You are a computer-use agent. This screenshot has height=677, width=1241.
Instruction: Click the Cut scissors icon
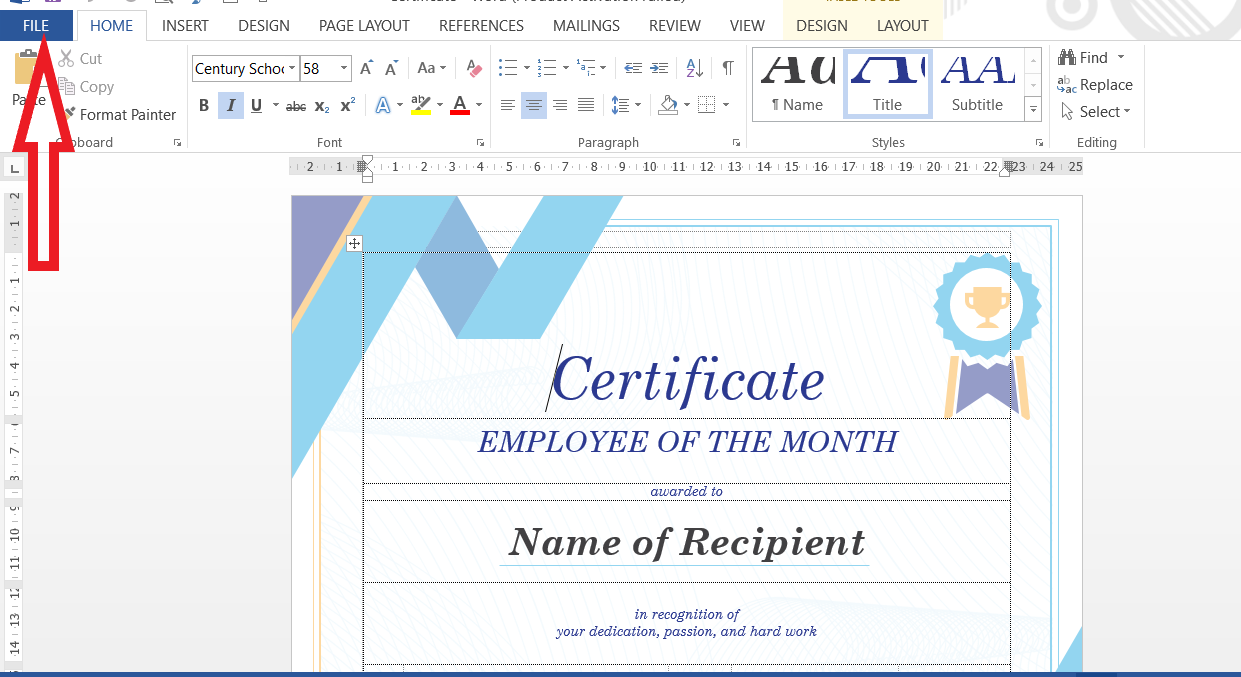[x=67, y=59]
